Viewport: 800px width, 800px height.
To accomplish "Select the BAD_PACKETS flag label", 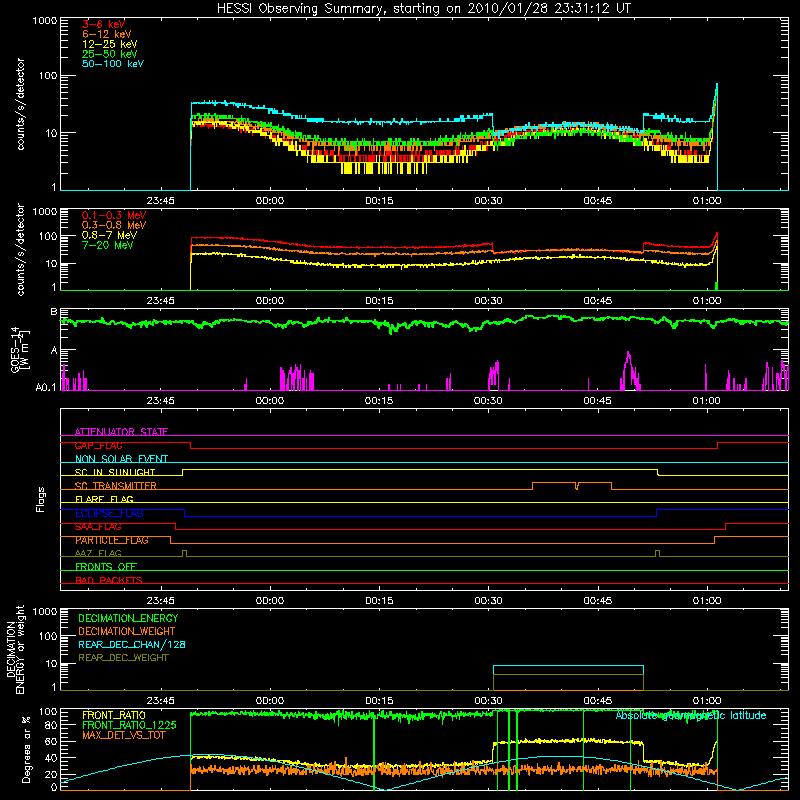I will pyautogui.click(x=109, y=580).
